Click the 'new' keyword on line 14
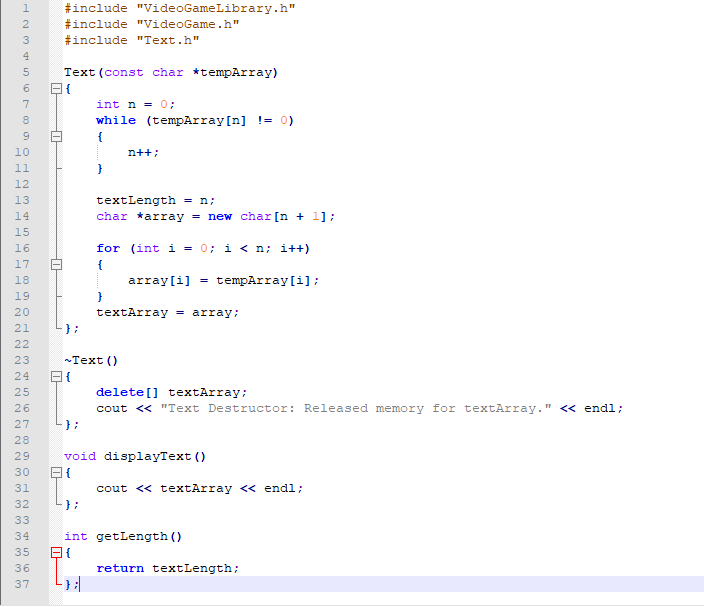Screen dimensions: 704x607 (220, 216)
